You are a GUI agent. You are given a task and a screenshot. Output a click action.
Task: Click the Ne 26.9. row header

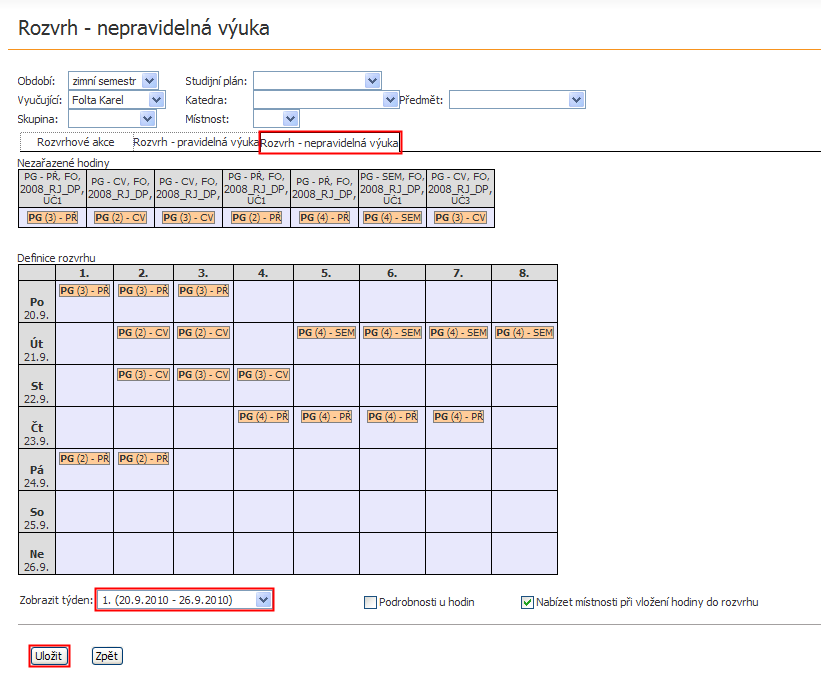[37, 553]
